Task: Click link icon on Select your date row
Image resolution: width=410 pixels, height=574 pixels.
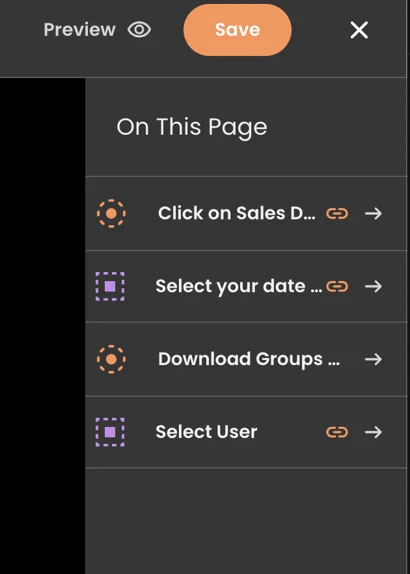Action: coord(337,286)
